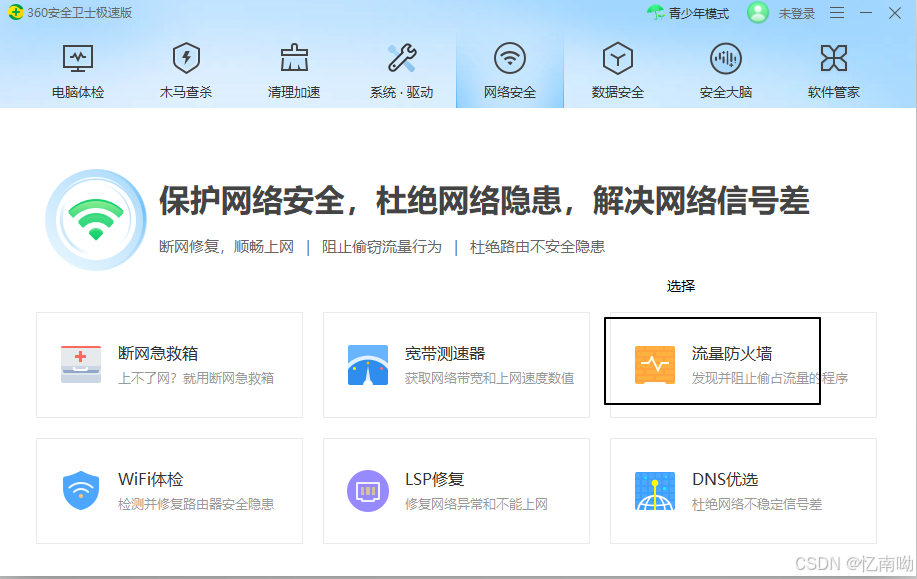Click the LSP修复 purple circle icon
Image resolution: width=917 pixels, height=579 pixels.
pos(368,491)
